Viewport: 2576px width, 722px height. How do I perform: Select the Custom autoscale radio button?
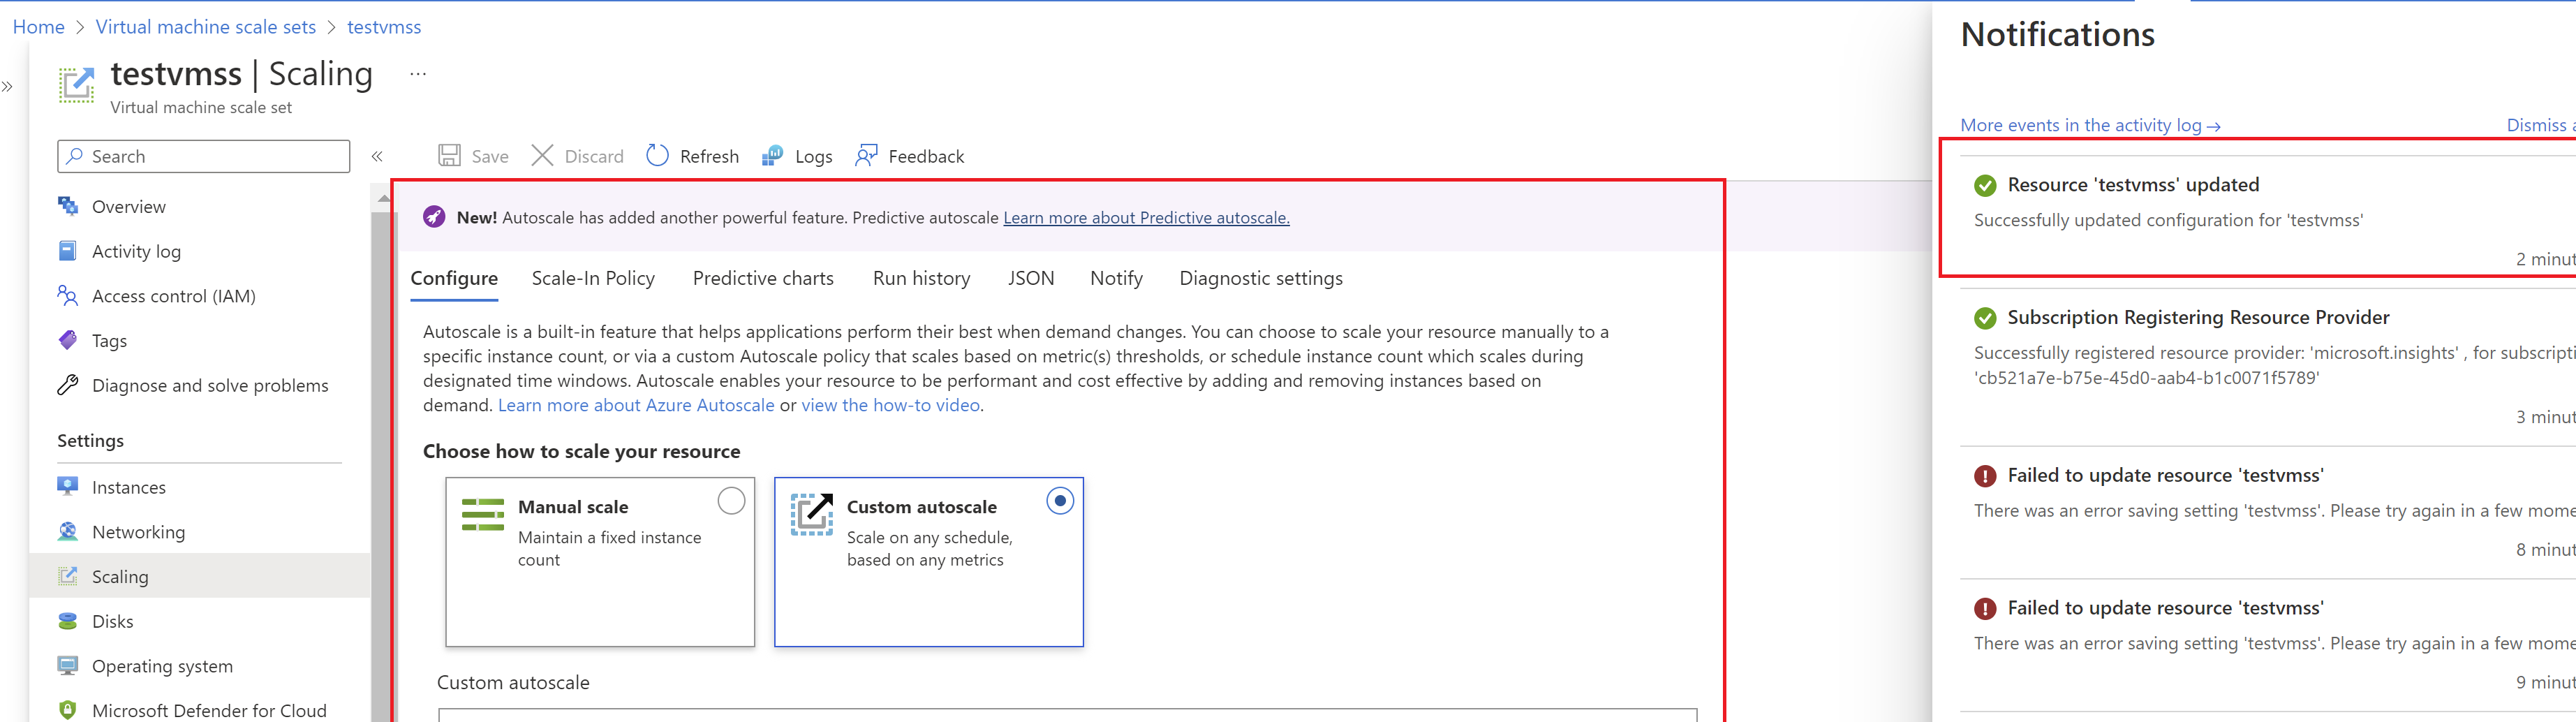(x=1060, y=500)
